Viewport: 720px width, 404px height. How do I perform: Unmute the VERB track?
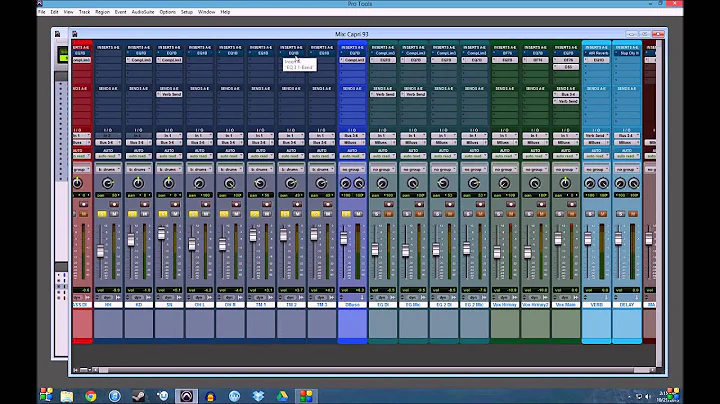coord(602,214)
